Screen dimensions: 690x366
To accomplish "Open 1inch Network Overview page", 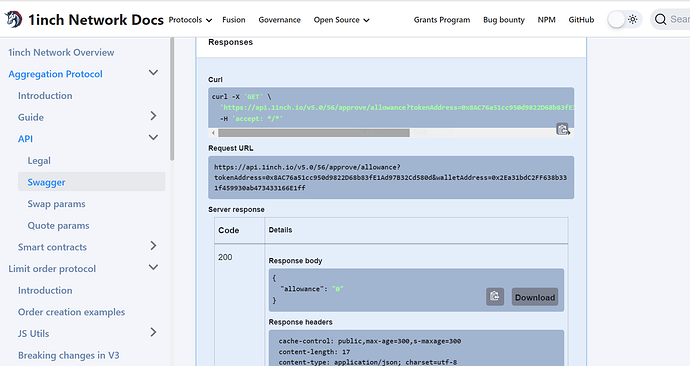I will point(61,52).
